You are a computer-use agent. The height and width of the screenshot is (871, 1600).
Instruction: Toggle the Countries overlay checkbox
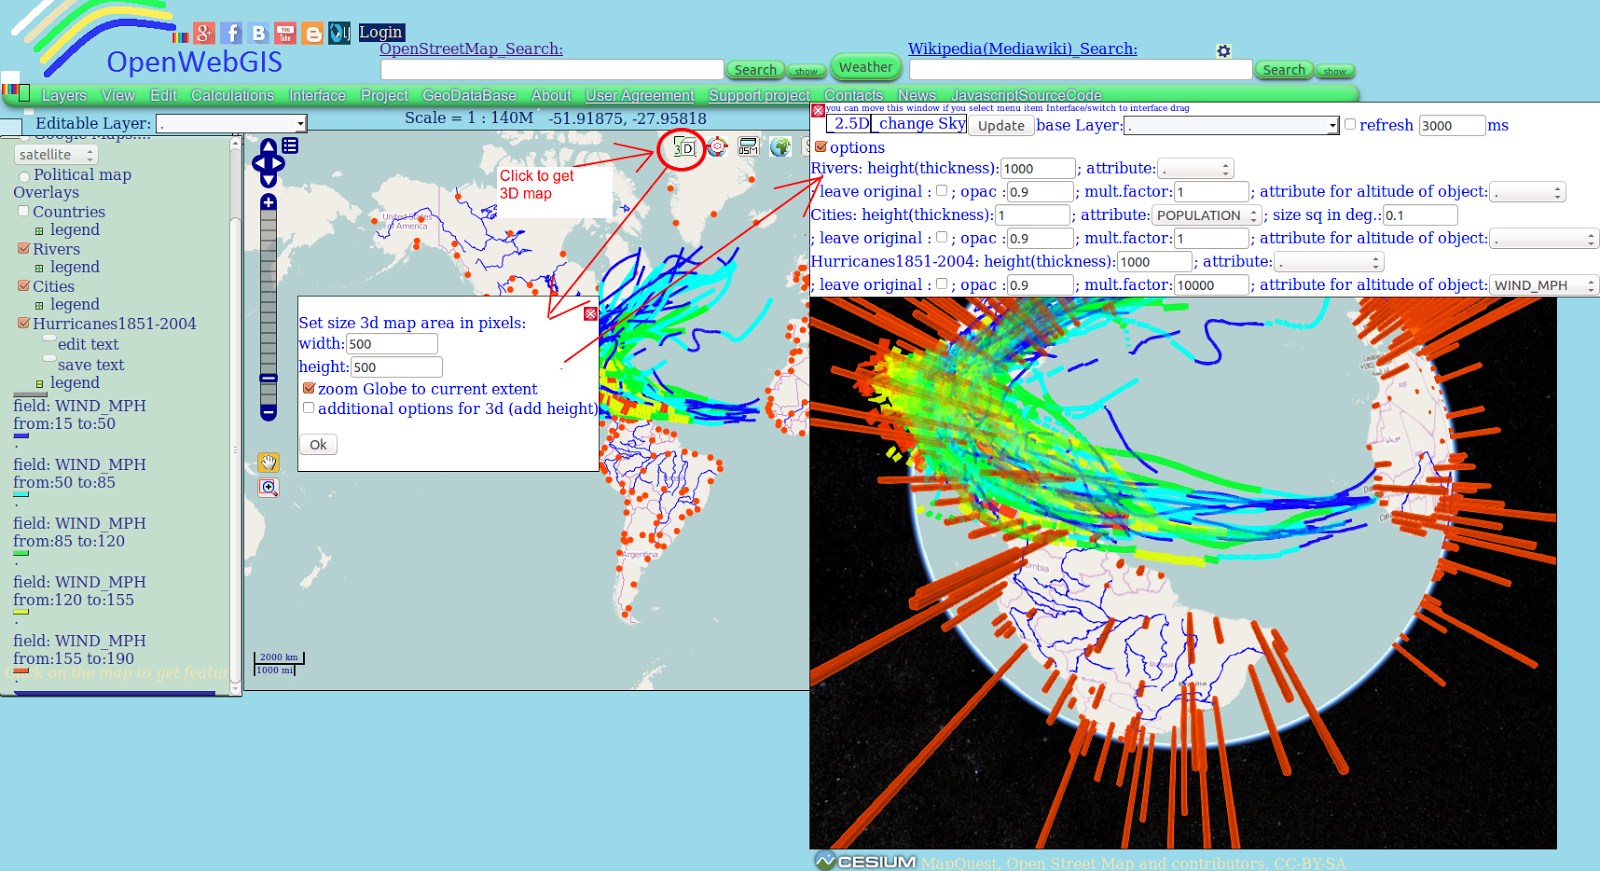[24, 211]
